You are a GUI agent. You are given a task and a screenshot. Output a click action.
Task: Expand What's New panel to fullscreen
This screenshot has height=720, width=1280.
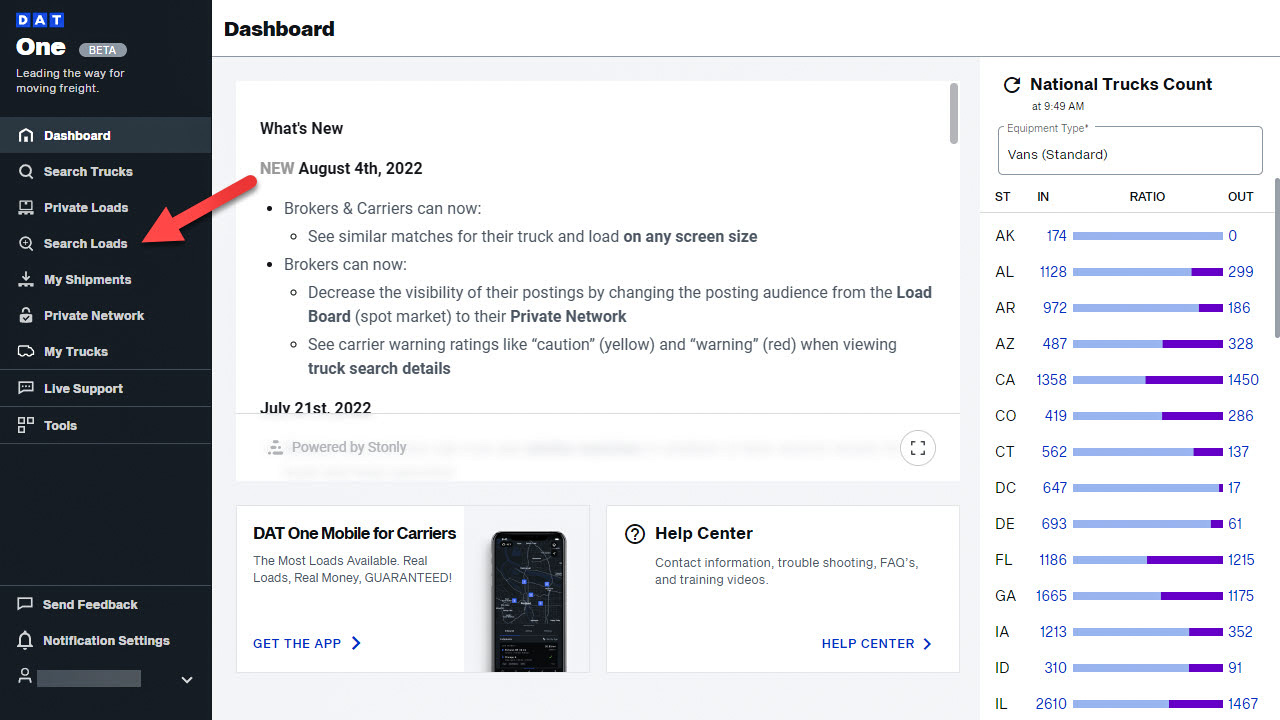pos(918,447)
